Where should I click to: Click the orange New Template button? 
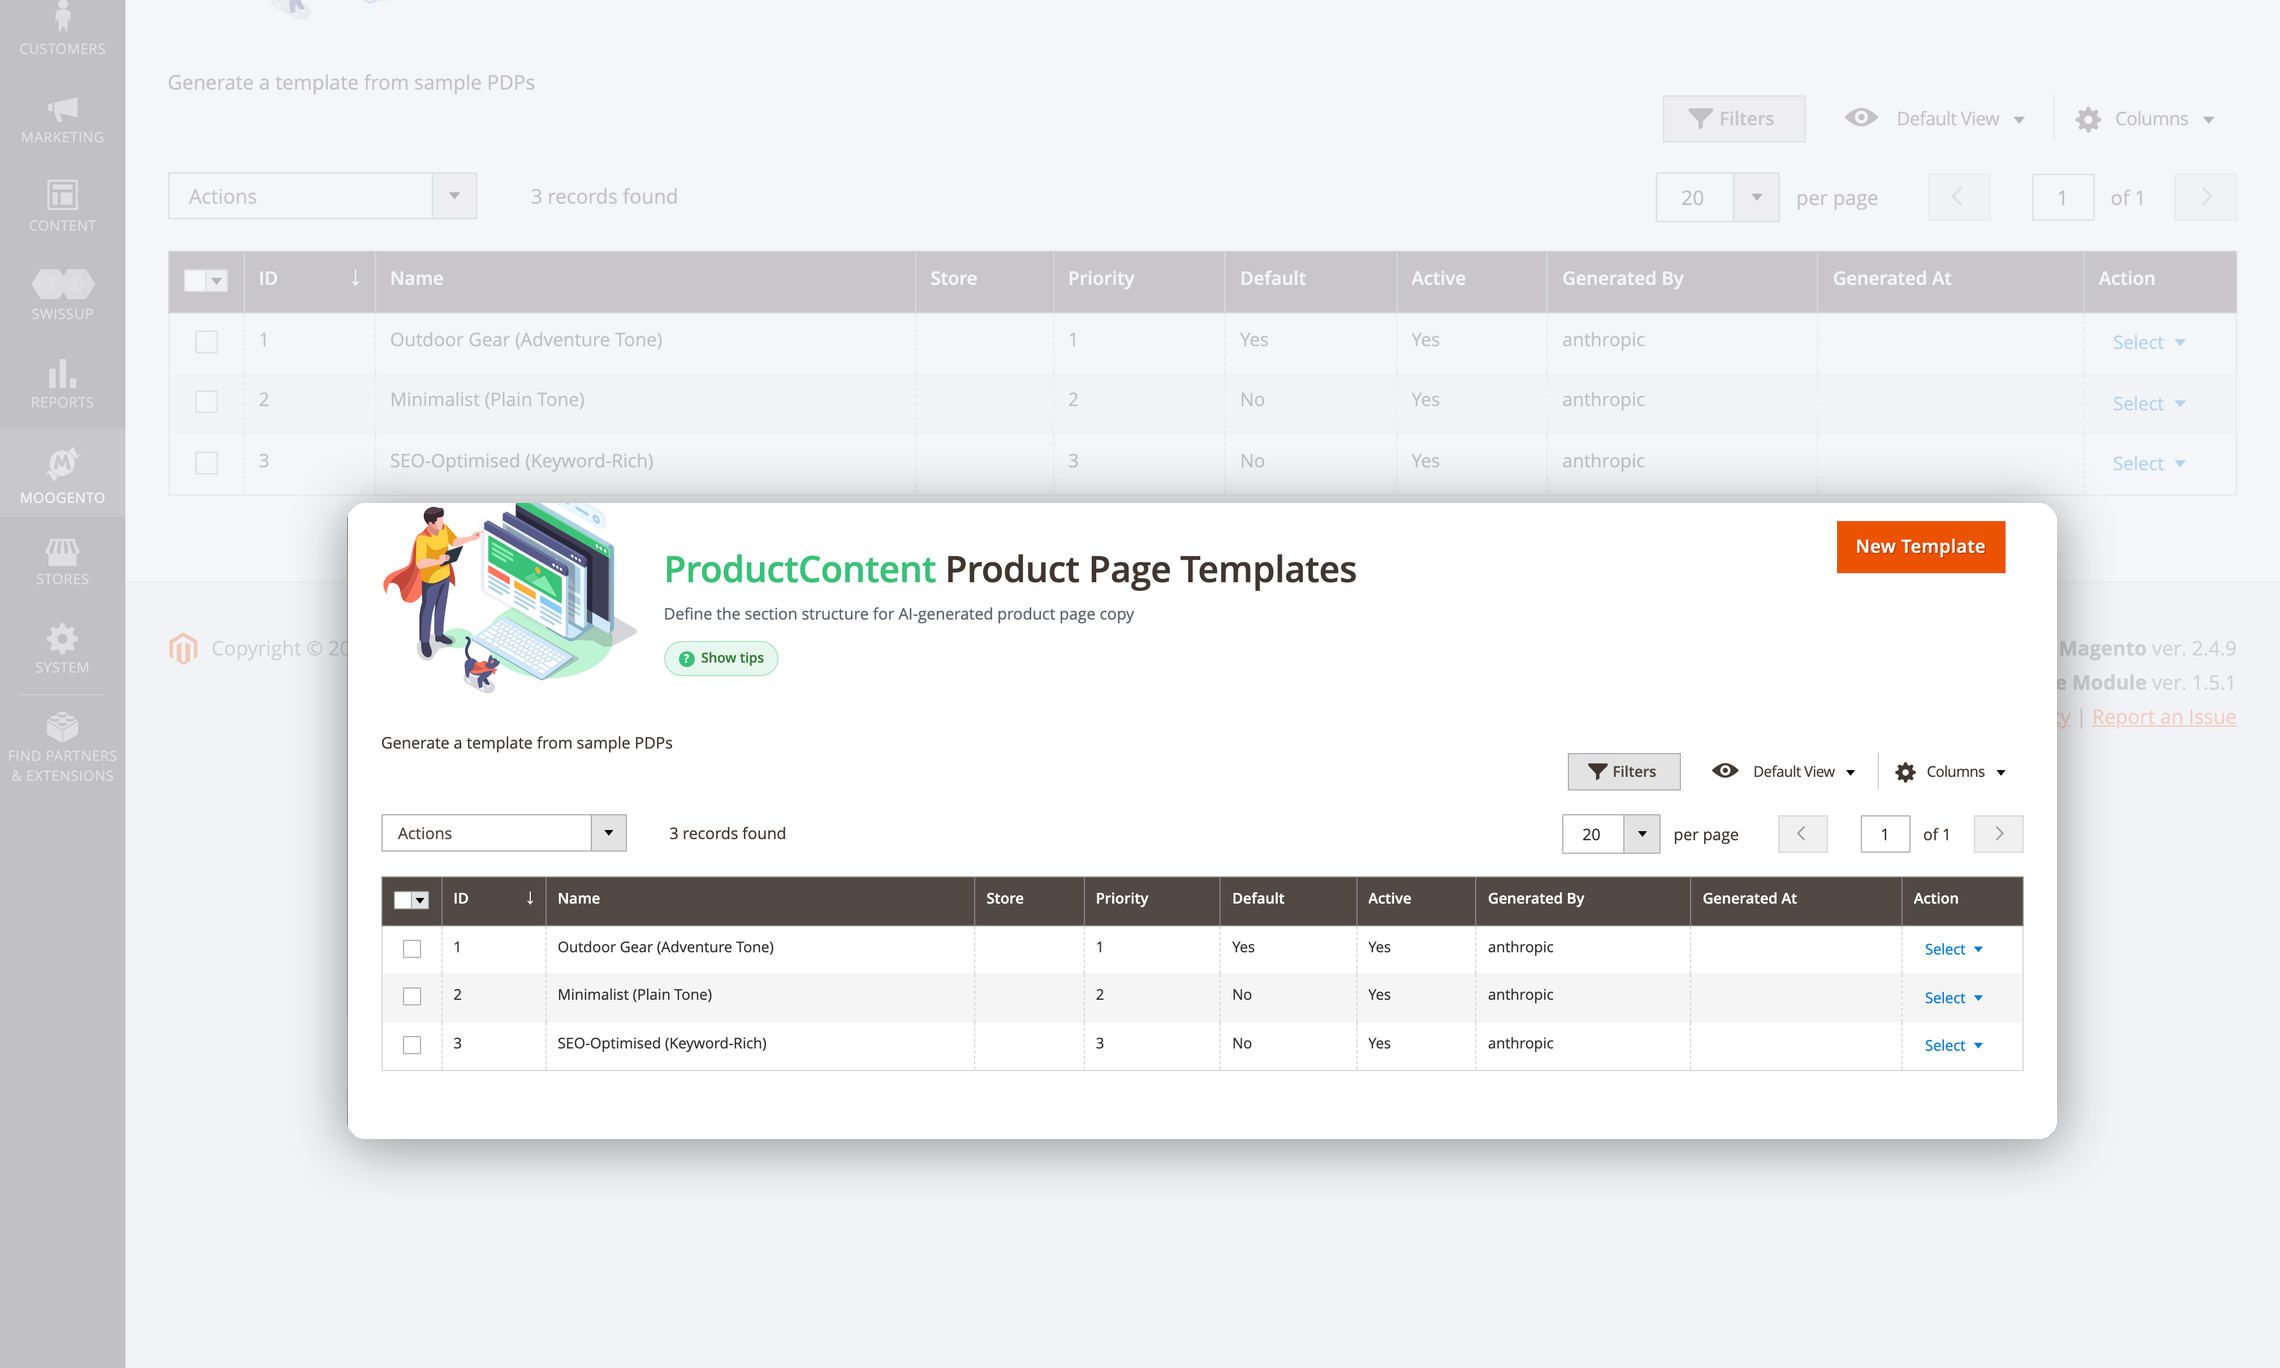(1920, 547)
